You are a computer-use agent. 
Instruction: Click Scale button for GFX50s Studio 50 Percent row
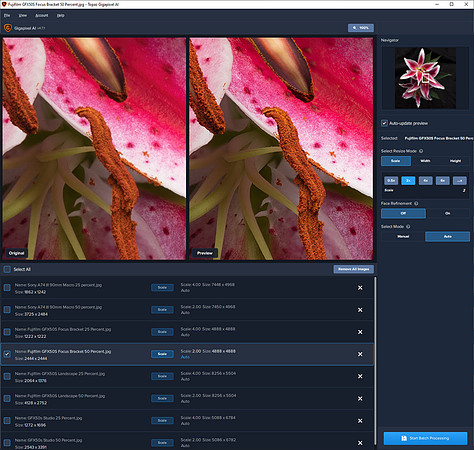pyautogui.click(x=162, y=443)
